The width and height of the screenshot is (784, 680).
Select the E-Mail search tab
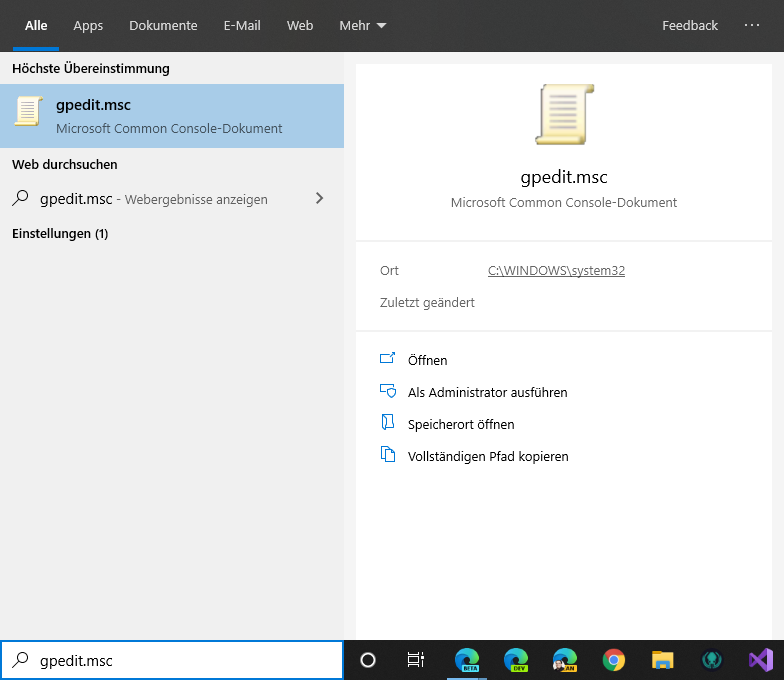(x=242, y=26)
